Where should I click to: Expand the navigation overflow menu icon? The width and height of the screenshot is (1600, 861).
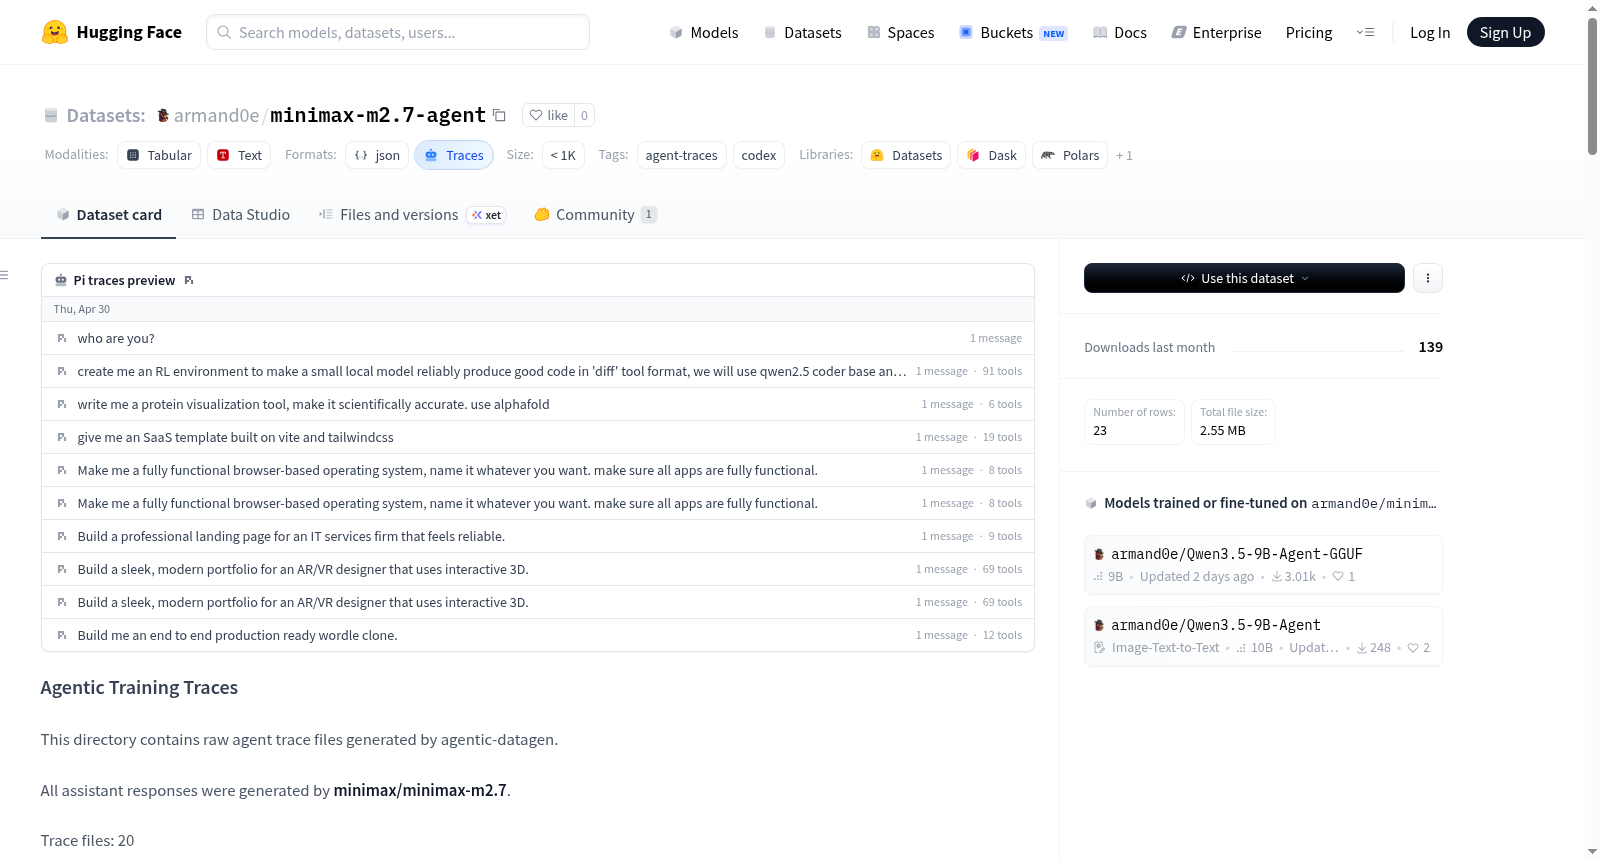(x=1365, y=32)
